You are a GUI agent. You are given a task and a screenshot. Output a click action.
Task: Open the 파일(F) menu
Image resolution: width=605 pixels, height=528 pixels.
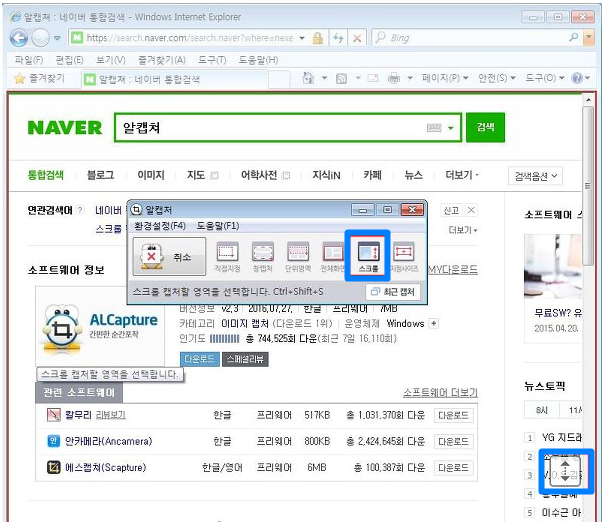tap(29, 60)
